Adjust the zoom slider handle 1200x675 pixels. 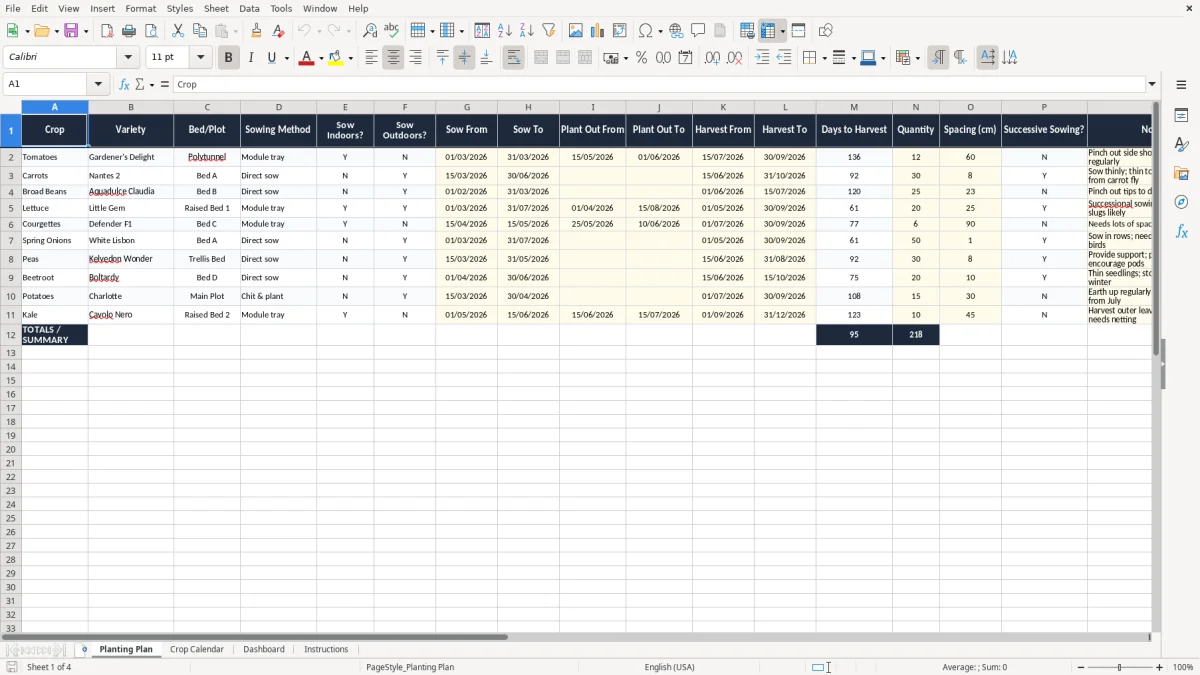(1120, 667)
